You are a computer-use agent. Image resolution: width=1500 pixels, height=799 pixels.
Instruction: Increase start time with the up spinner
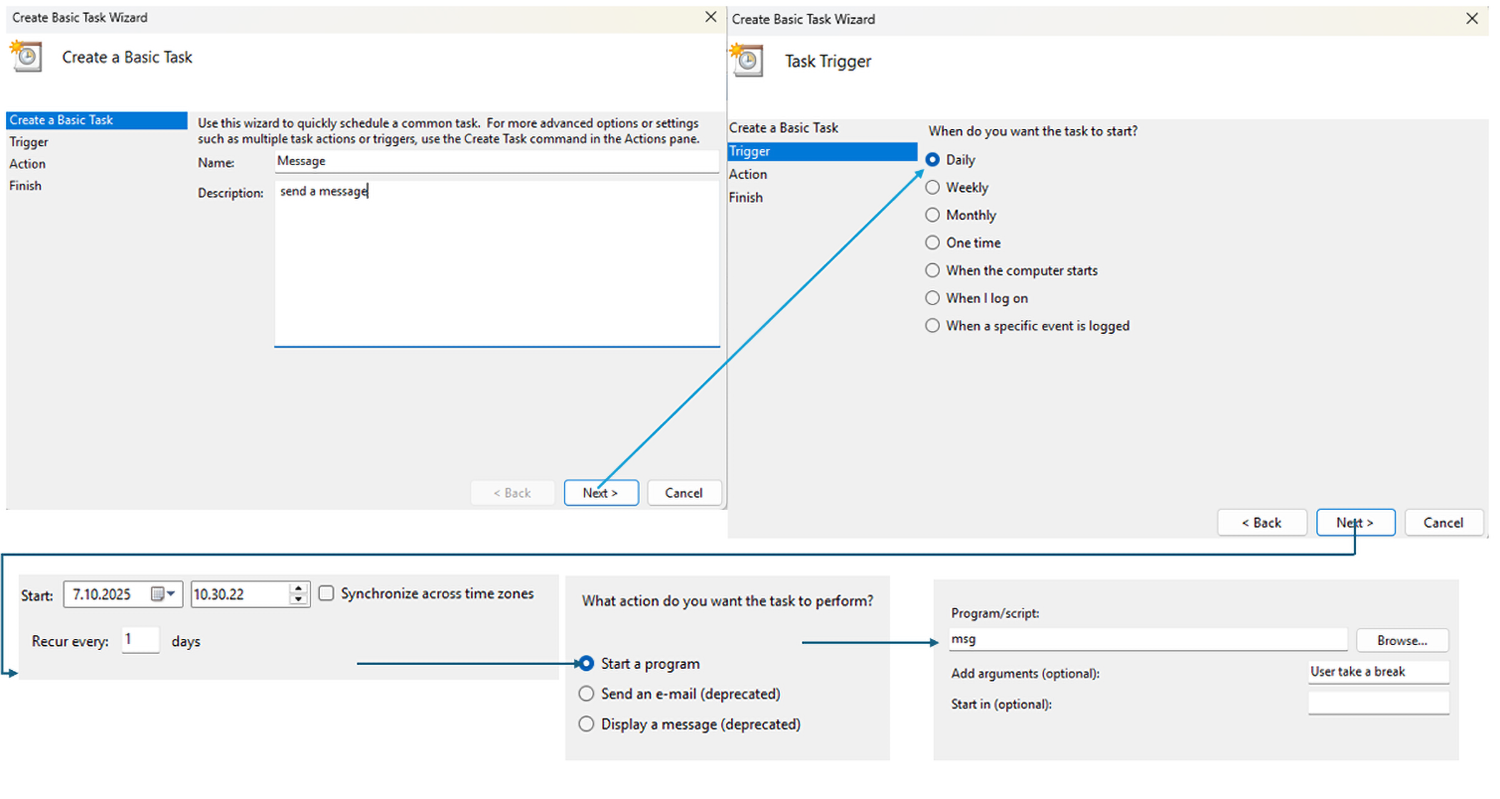[298, 588]
